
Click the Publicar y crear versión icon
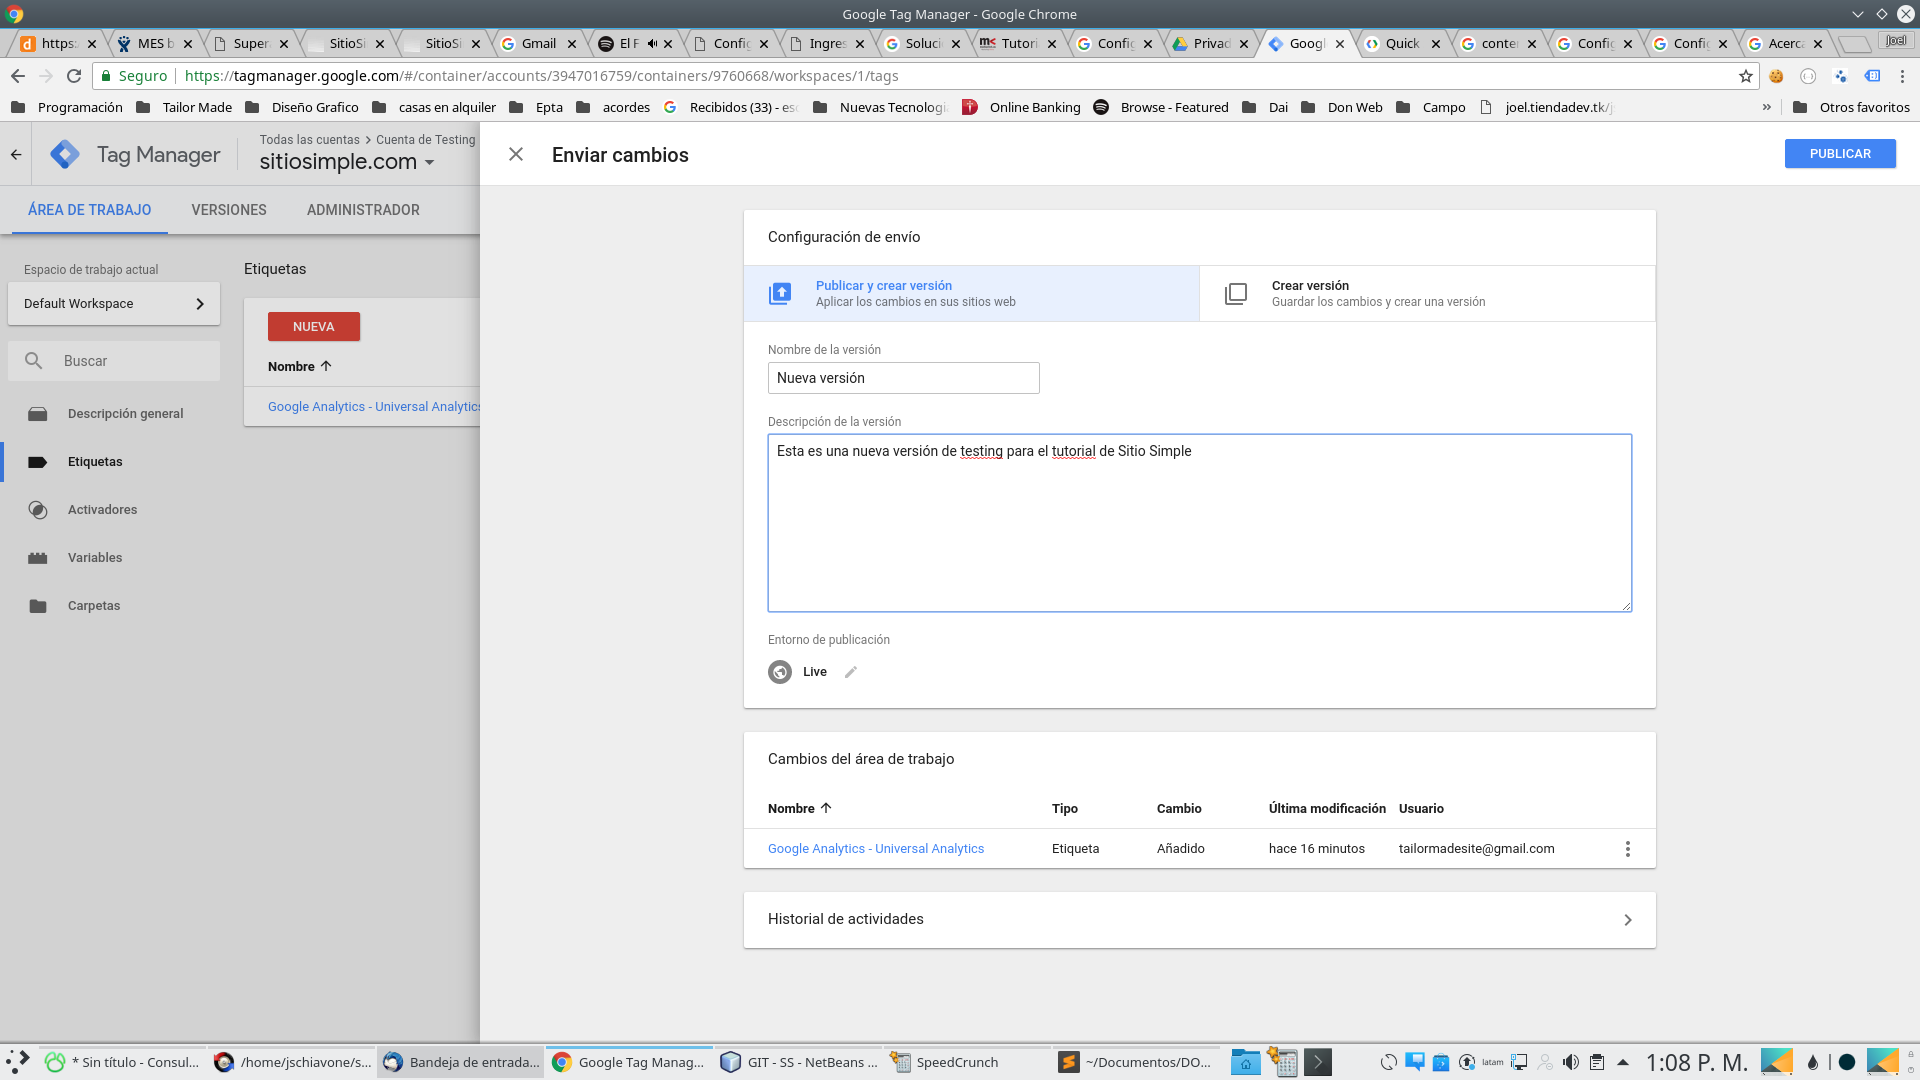tap(780, 294)
